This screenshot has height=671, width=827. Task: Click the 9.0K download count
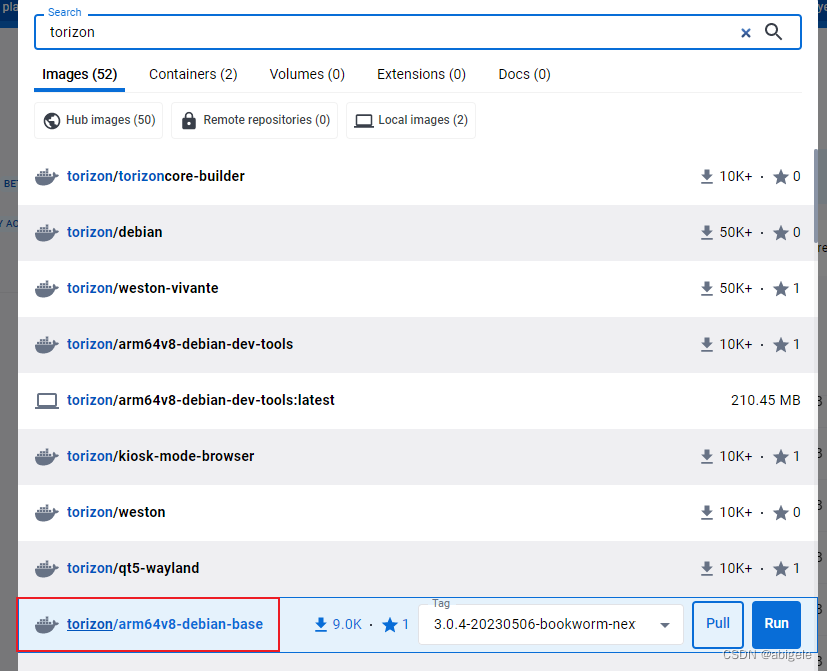tap(347, 625)
